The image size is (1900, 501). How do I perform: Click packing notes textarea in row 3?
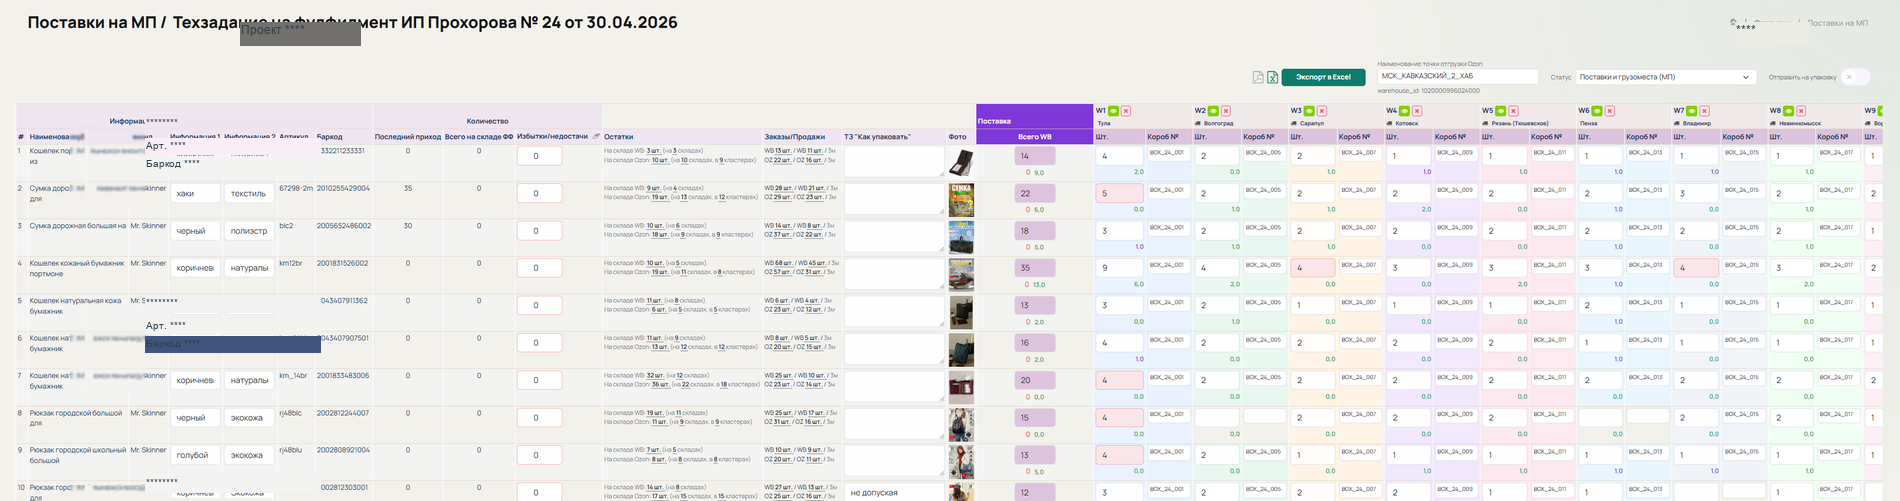[894, 236]
